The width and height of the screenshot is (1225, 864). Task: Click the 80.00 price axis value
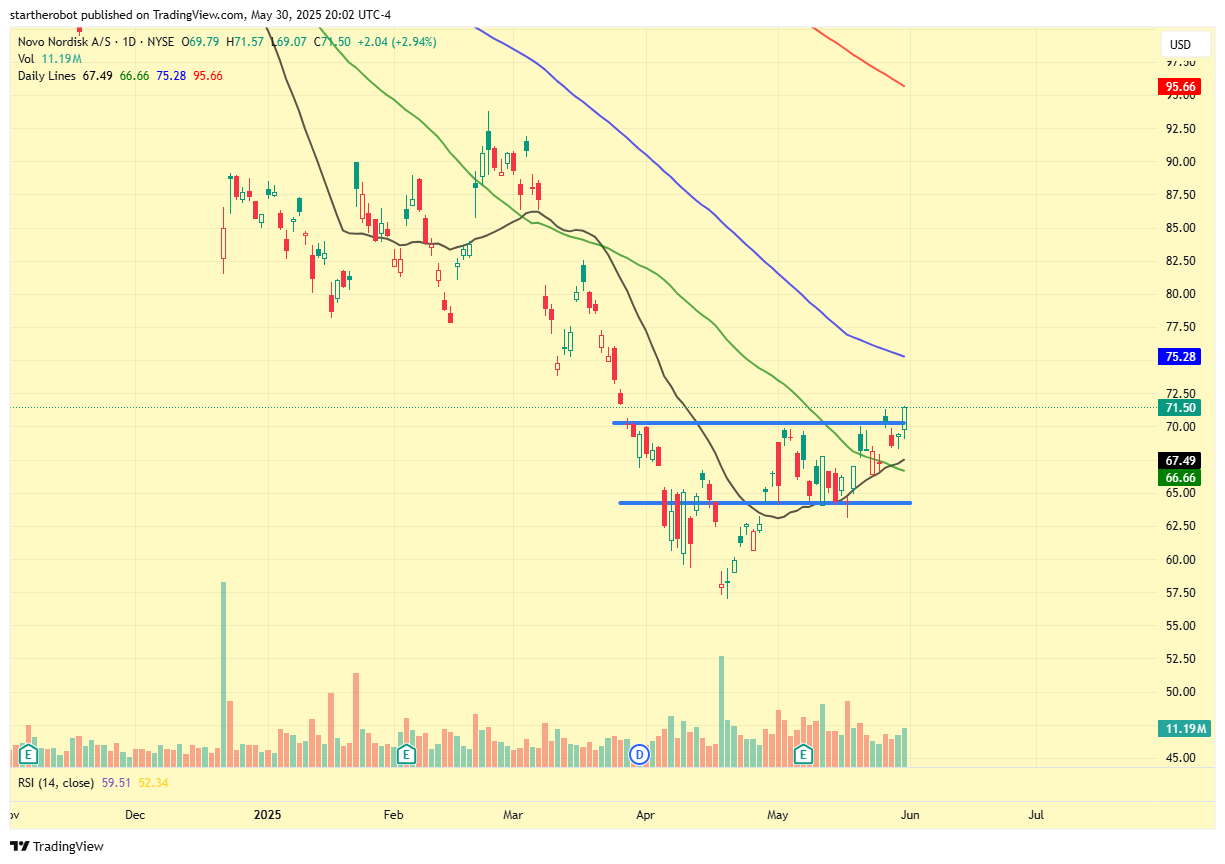coord(1181,293)
